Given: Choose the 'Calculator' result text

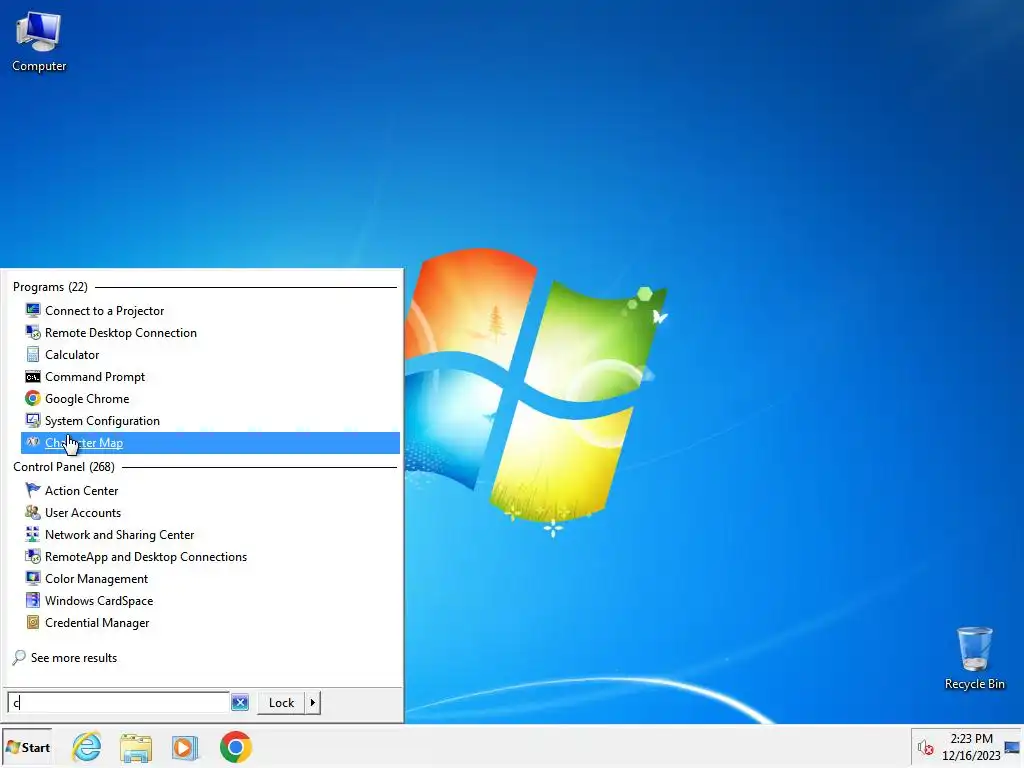Looking at the screenshot, I should pos(72,355).
